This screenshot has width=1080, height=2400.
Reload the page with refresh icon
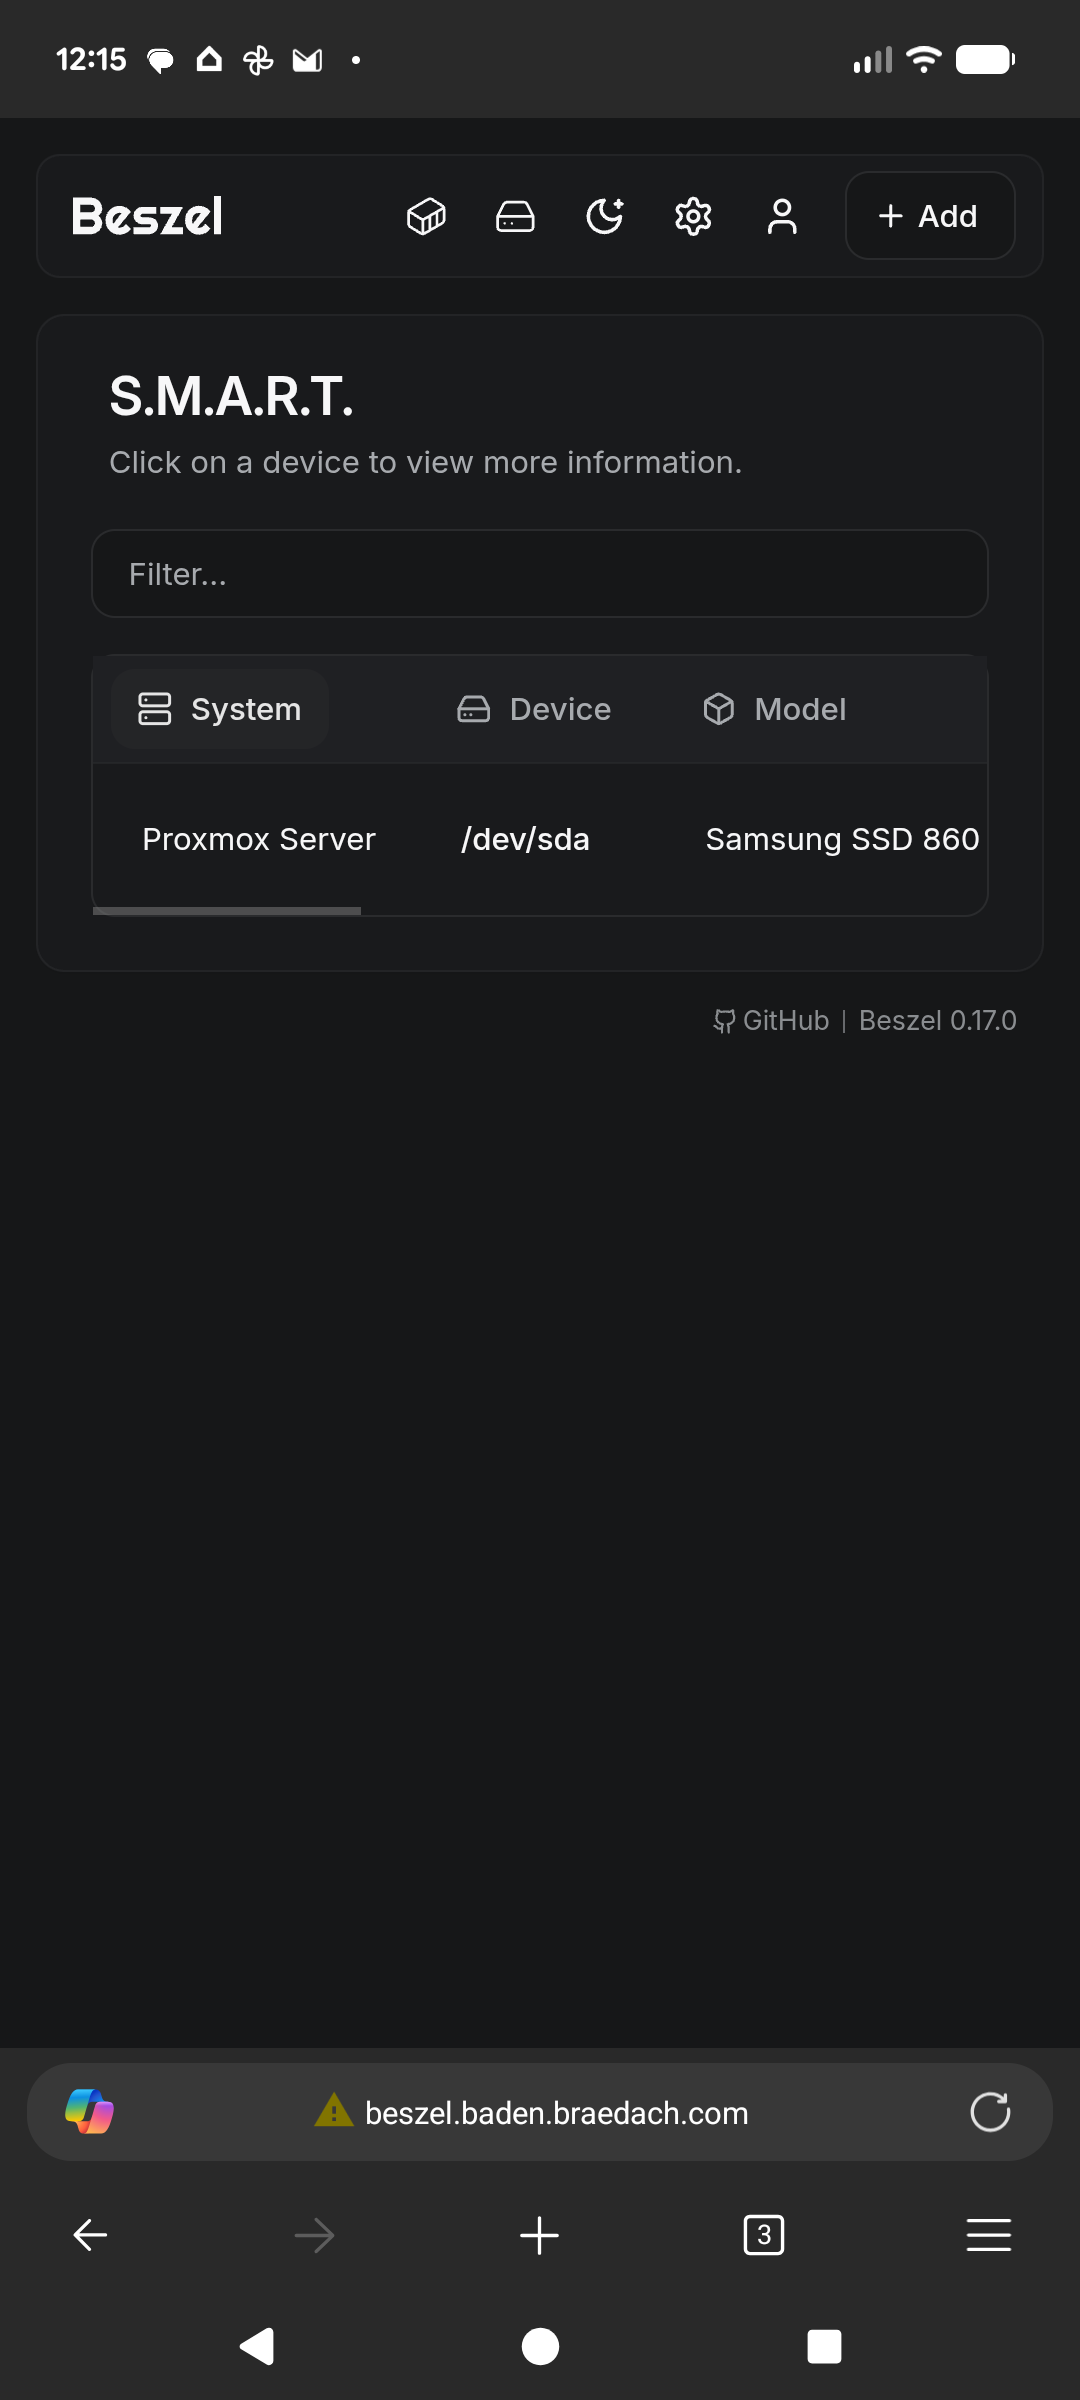click(990, 2112)
